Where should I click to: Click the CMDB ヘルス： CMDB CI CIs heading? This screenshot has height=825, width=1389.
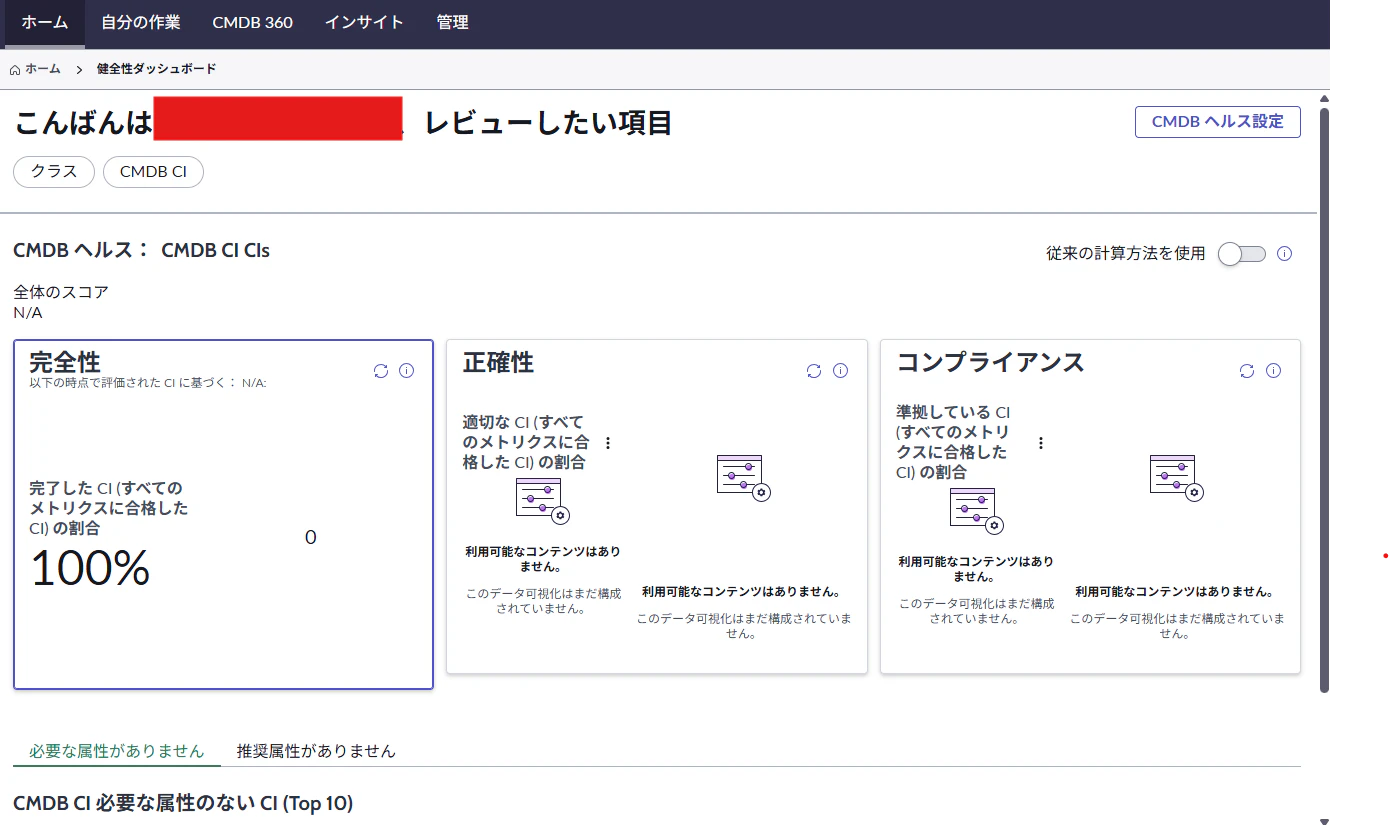pyautogui.click(x=141, y=250)
